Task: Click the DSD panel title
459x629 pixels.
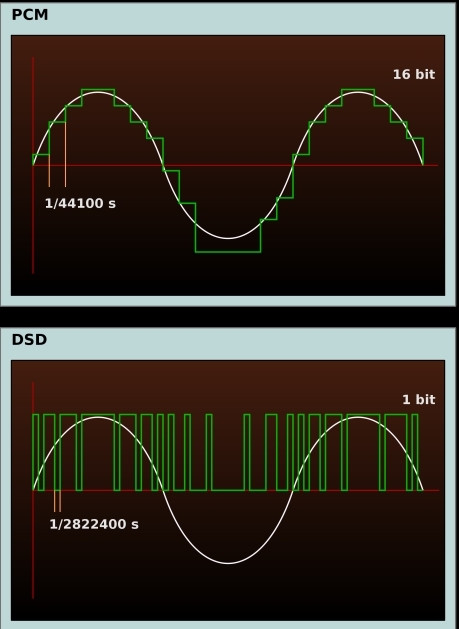Action: point(29,340)
